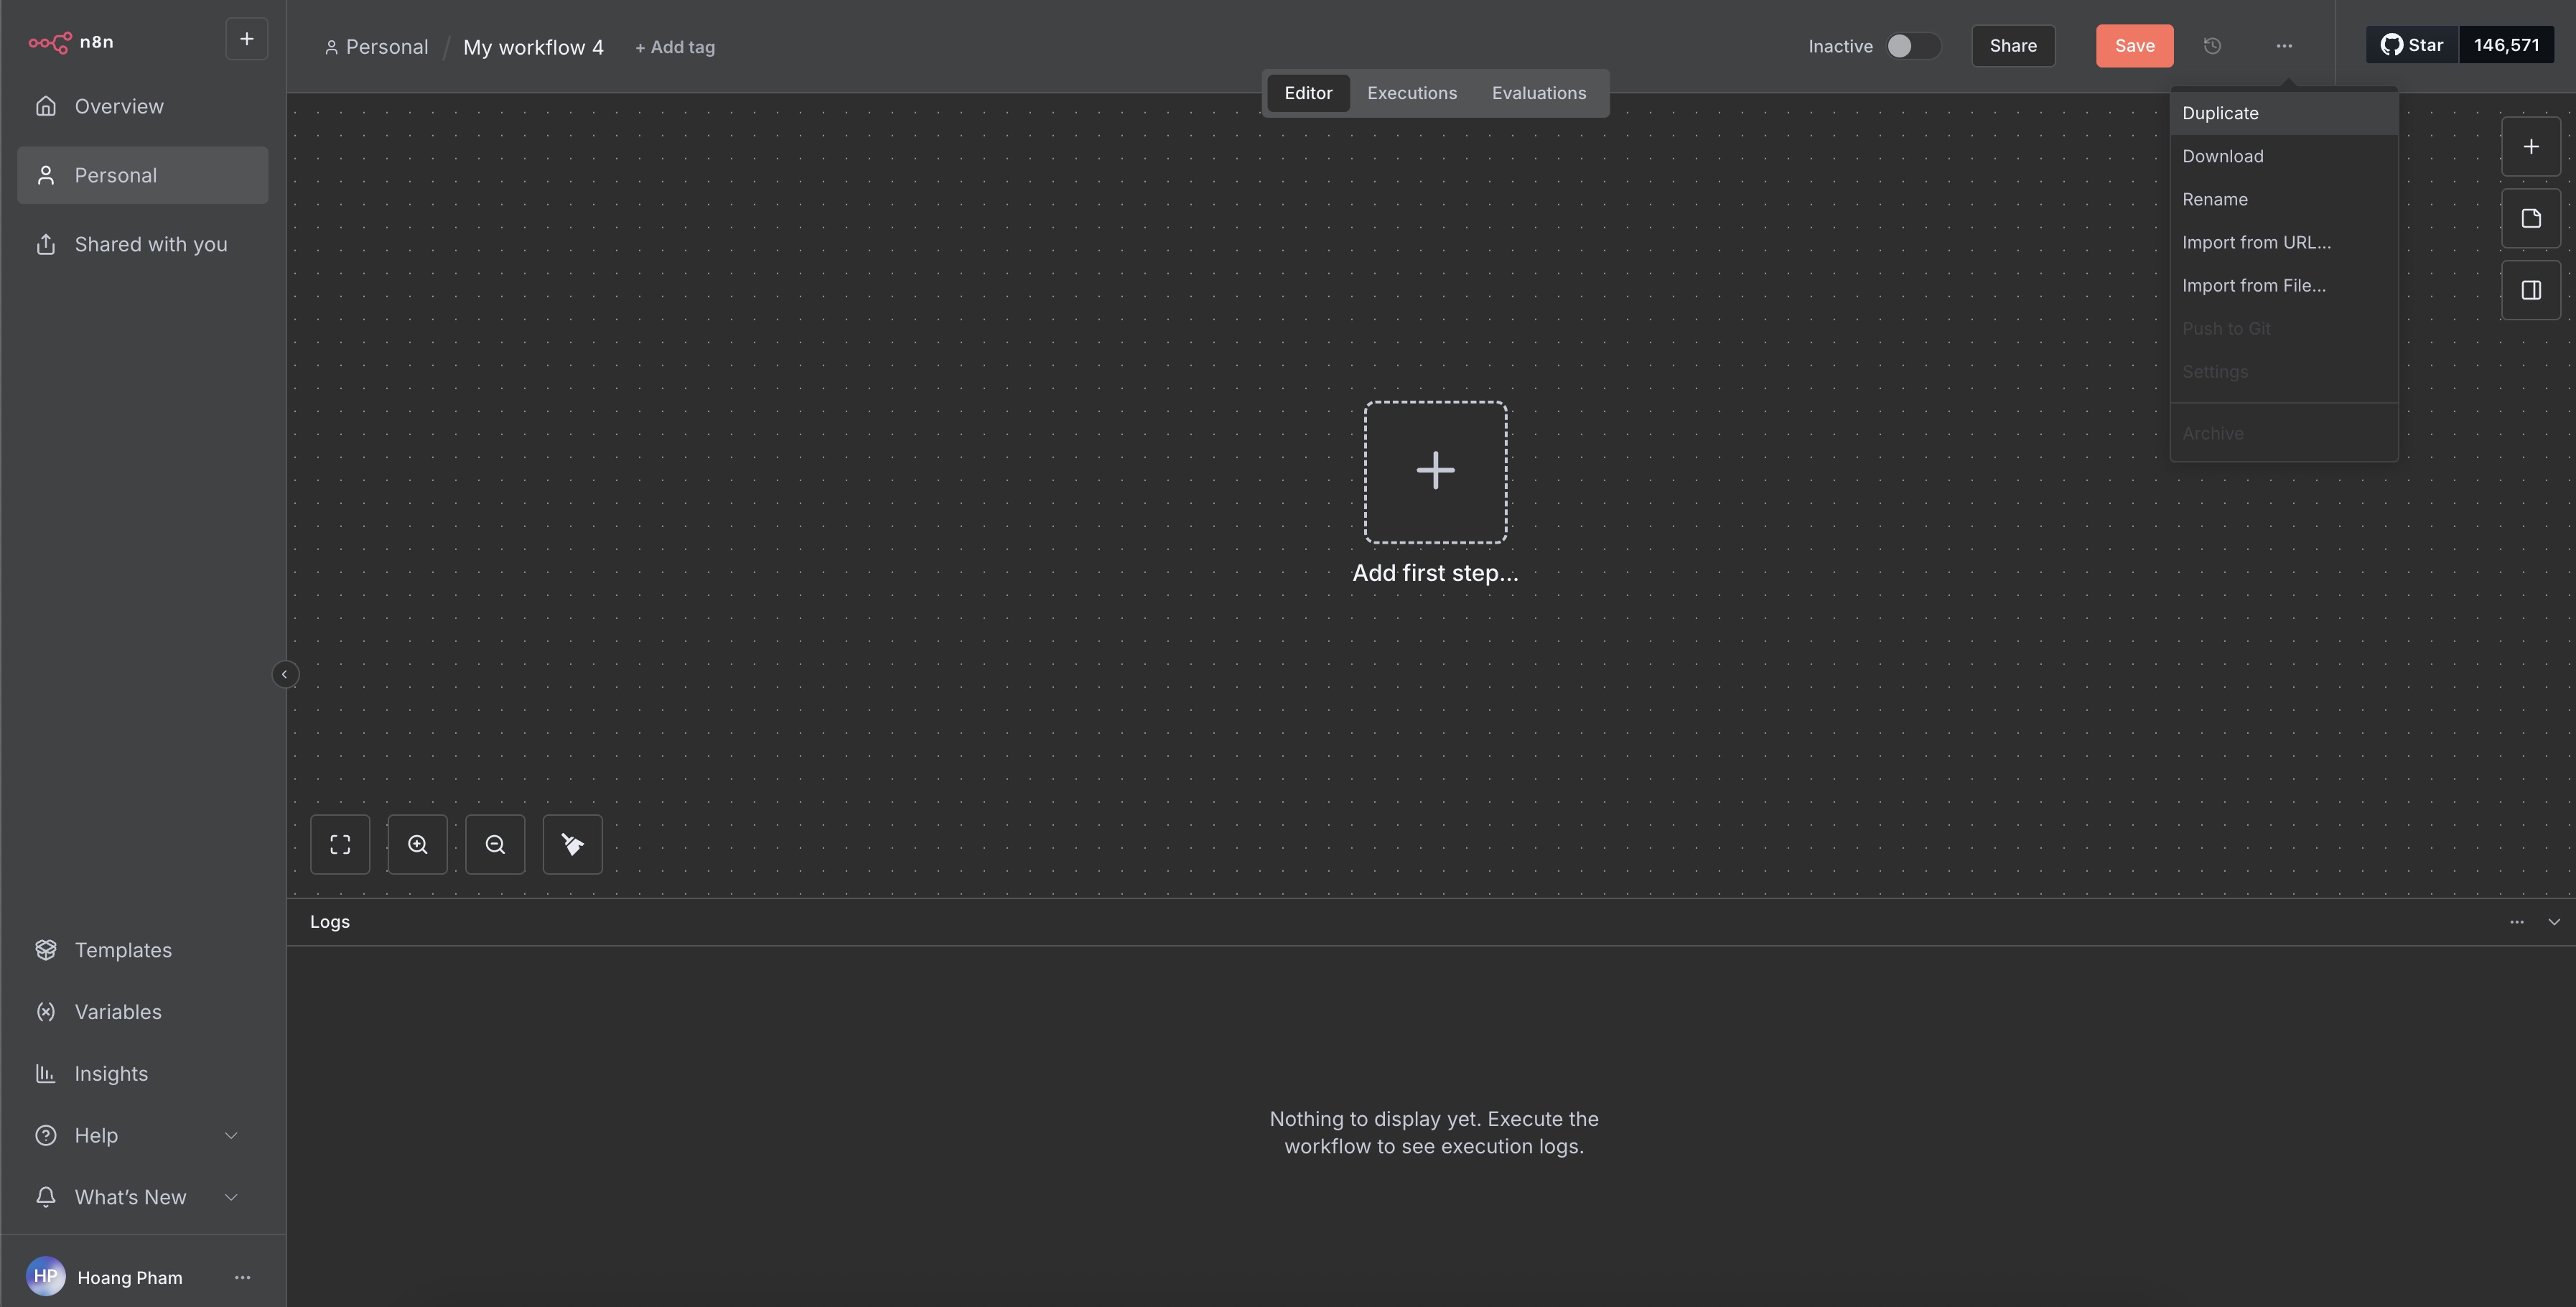Switch to the Executions tab

tap(1411, 92)
